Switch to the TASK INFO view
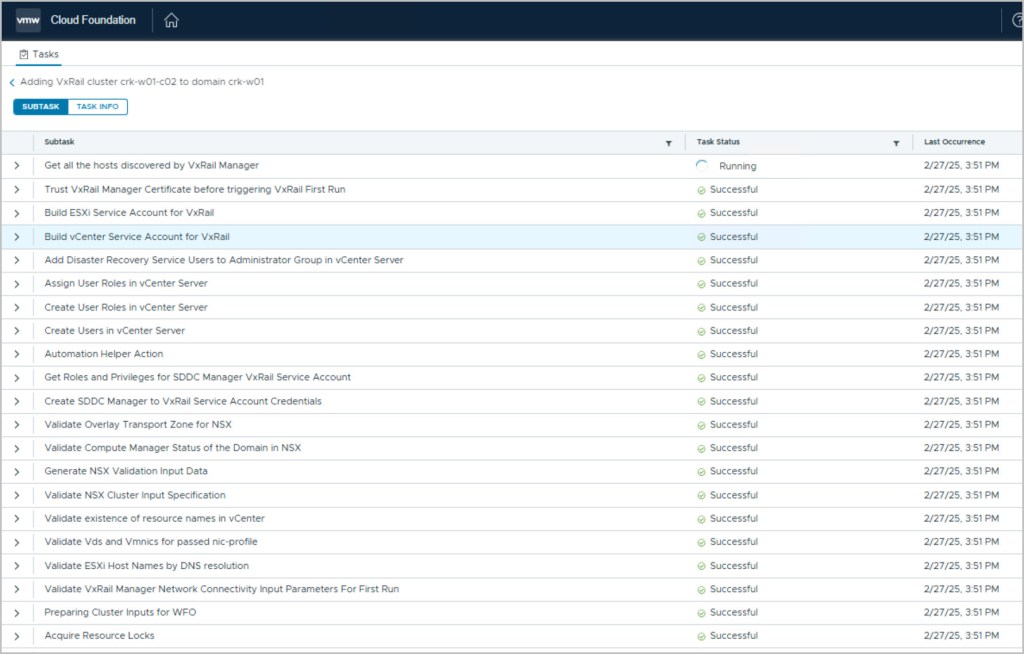This screenshot has height=654, width=1024. [x=98, y=107]
